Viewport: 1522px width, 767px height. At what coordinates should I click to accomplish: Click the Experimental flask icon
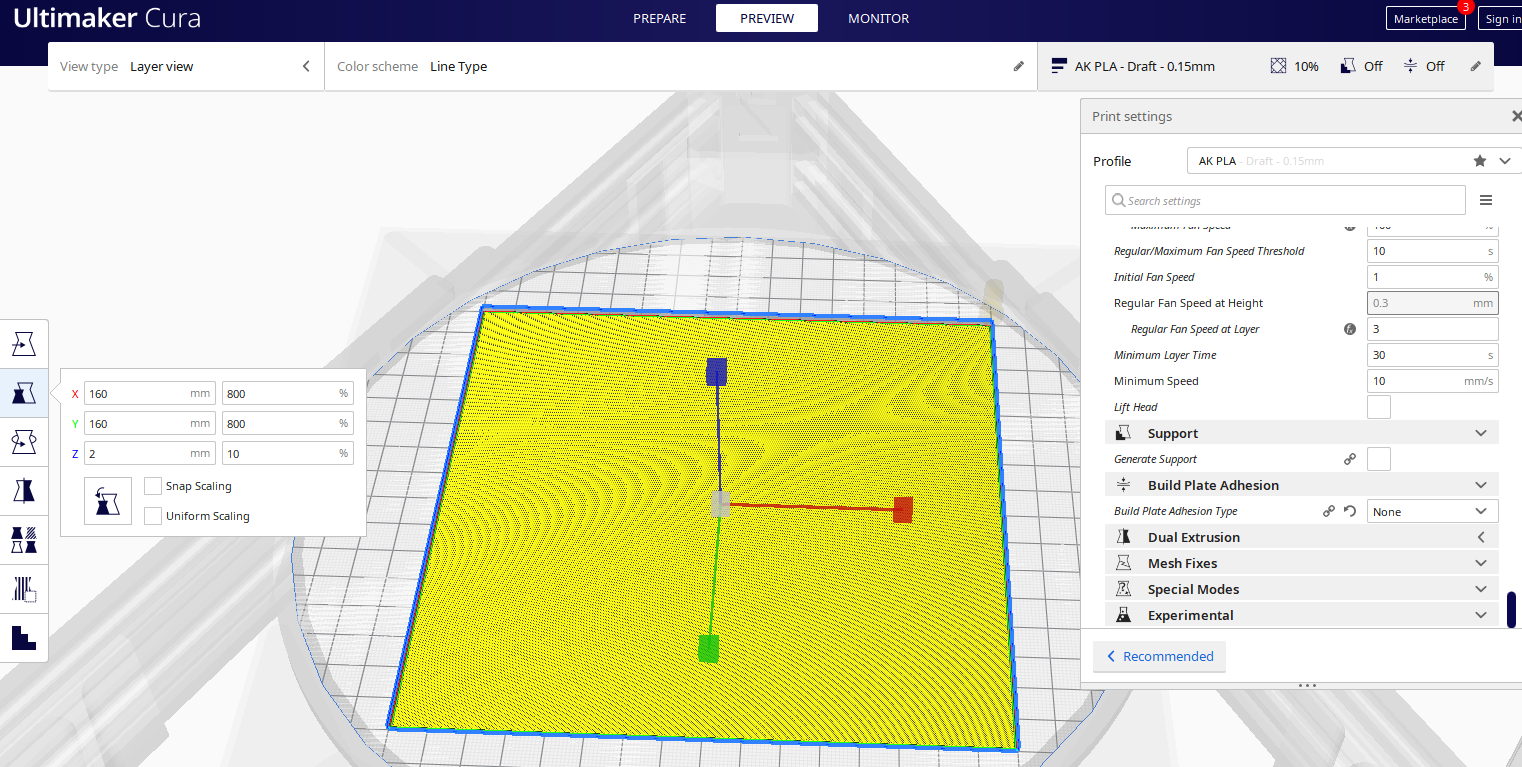pos(1124,615)
